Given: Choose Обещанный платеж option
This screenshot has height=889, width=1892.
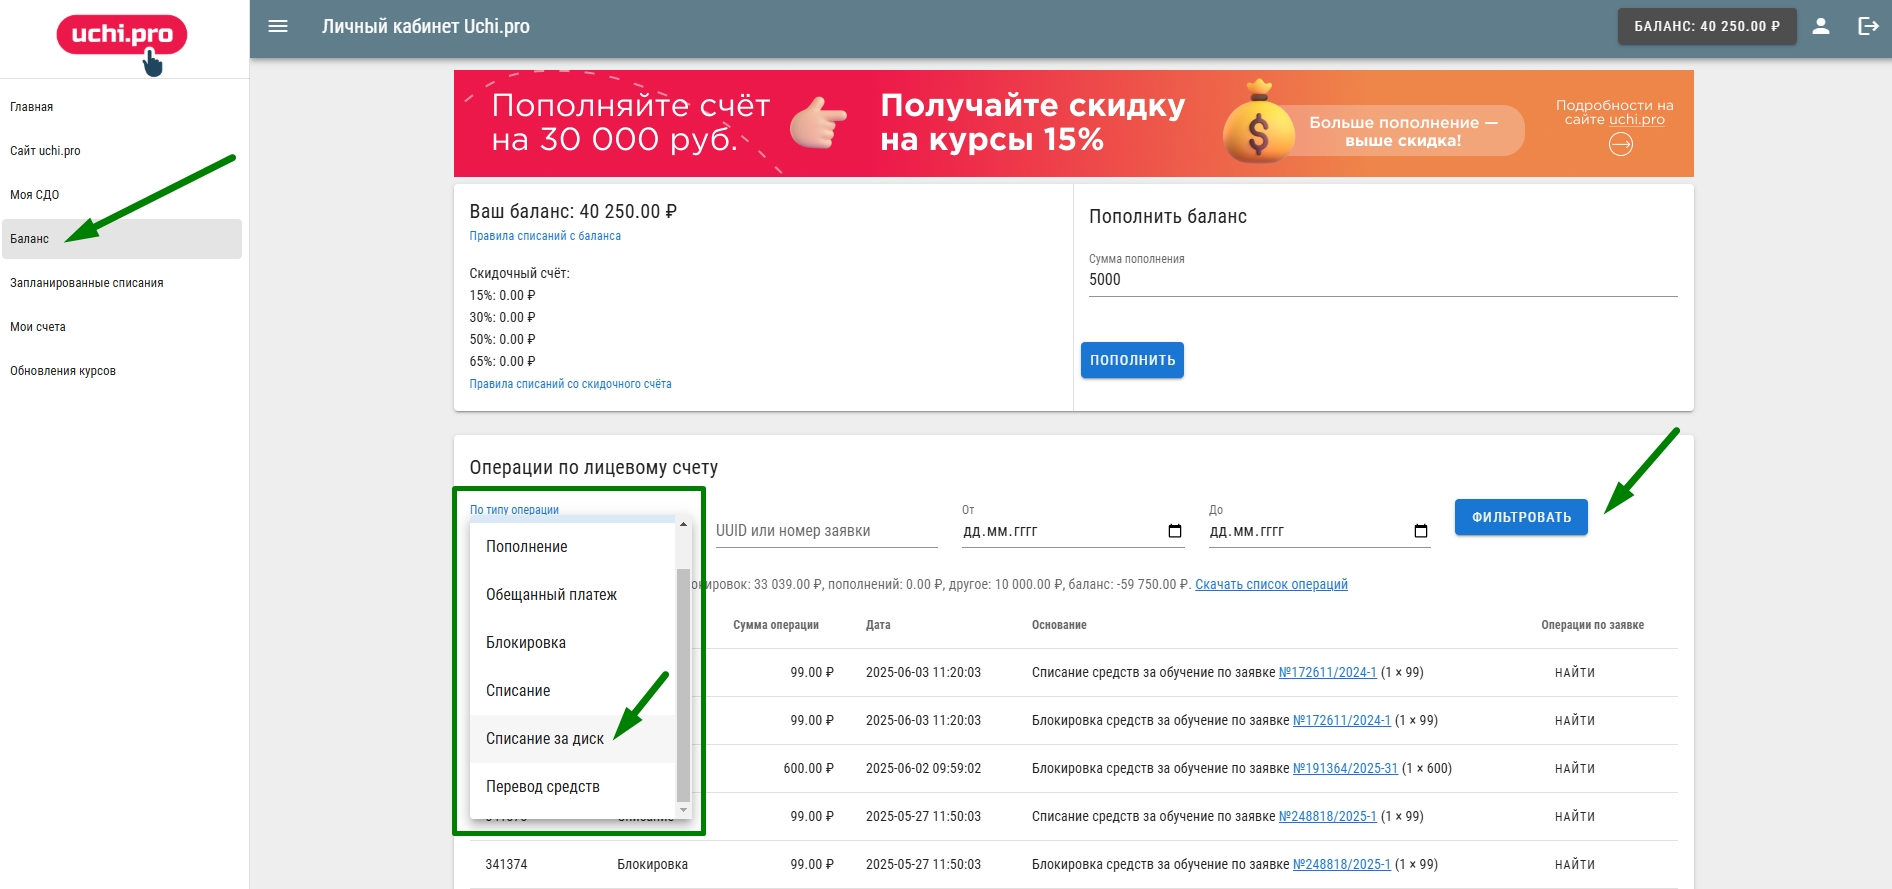Looking at the screenshot, I should click(573, 595).
